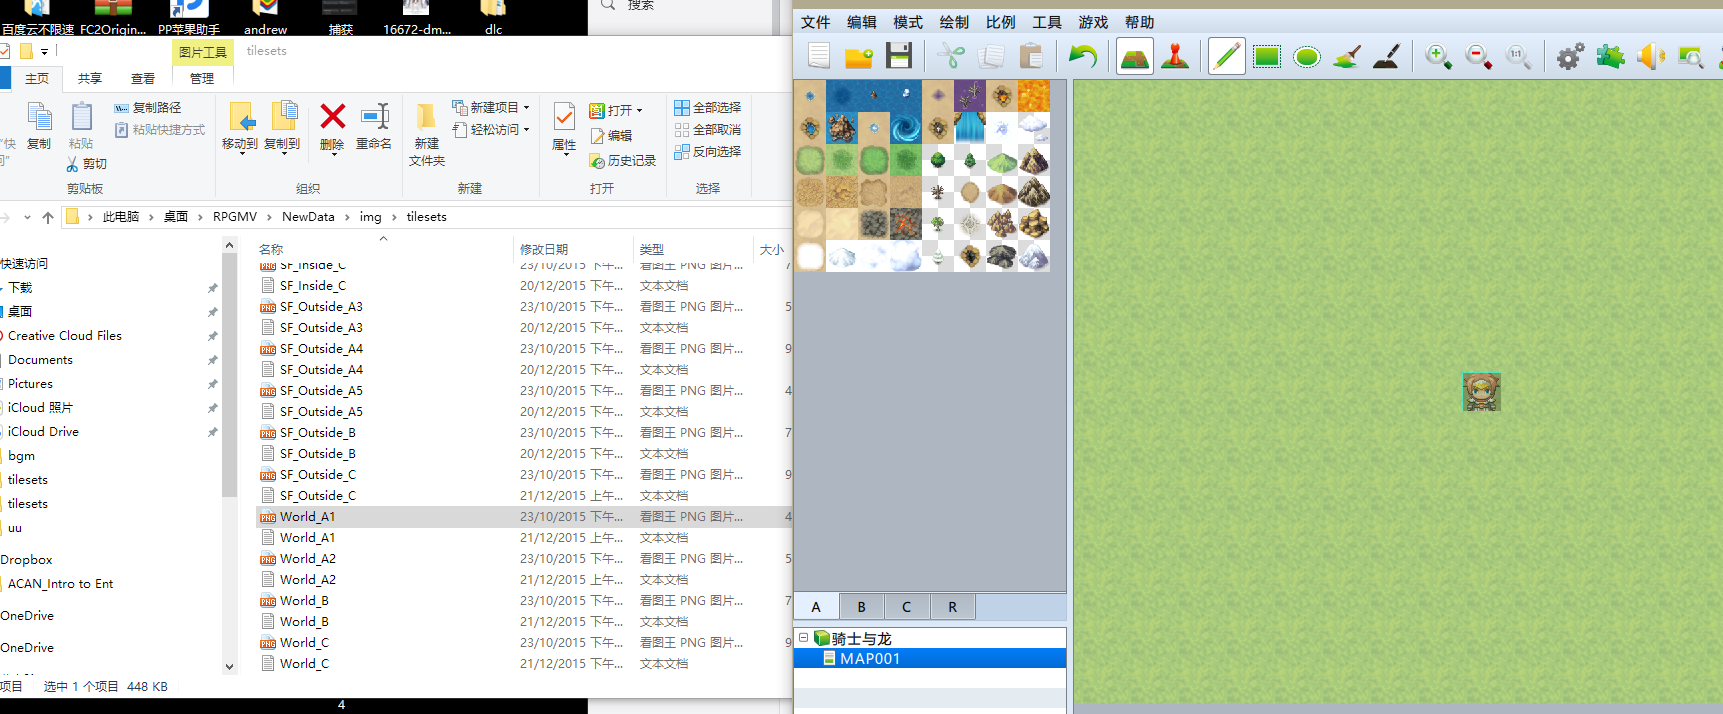This screenshot has width=1723, height=714.
Task: Click the Undo arrow in the editor toolbar
Action: (x=1083, y=57)
